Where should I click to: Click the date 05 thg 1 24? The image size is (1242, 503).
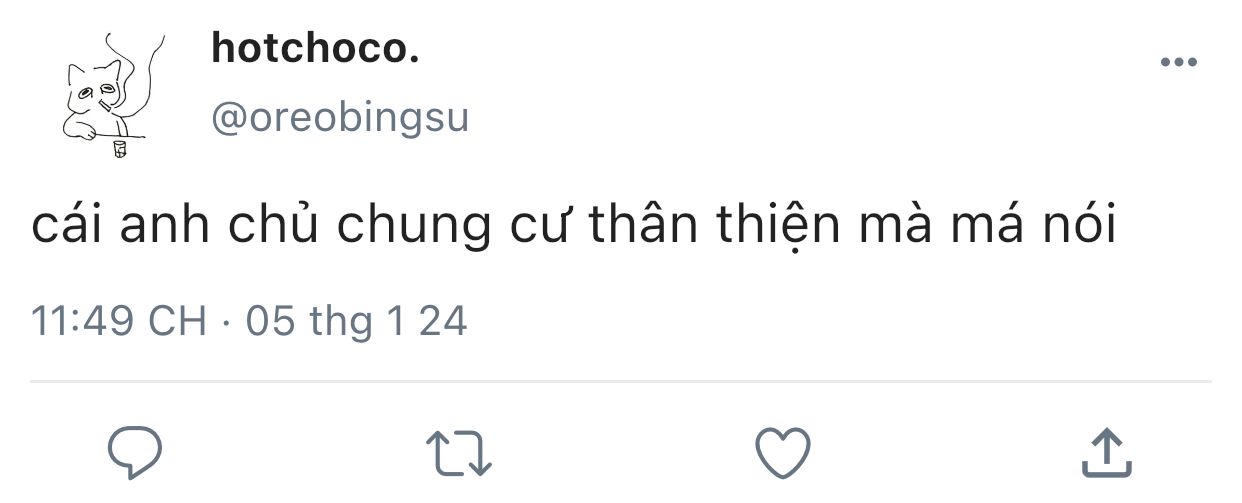coord(356,322)
